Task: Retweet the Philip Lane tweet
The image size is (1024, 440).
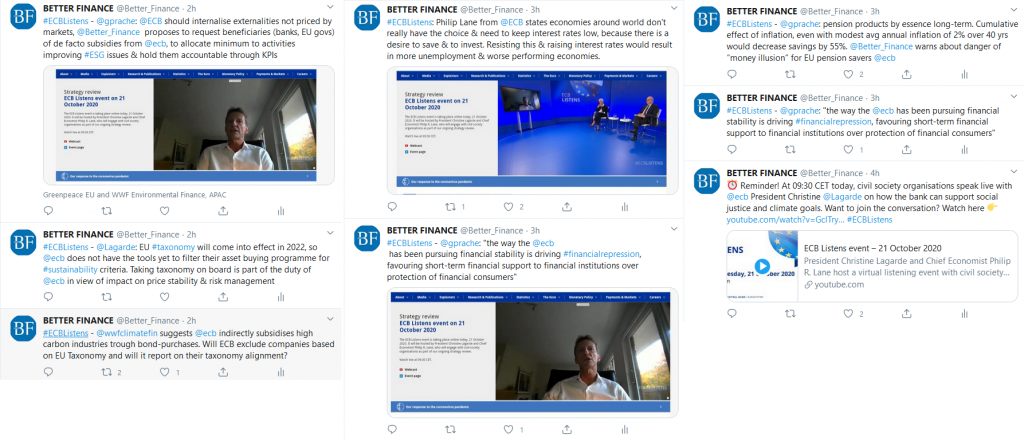Action: tap(450, 206)
